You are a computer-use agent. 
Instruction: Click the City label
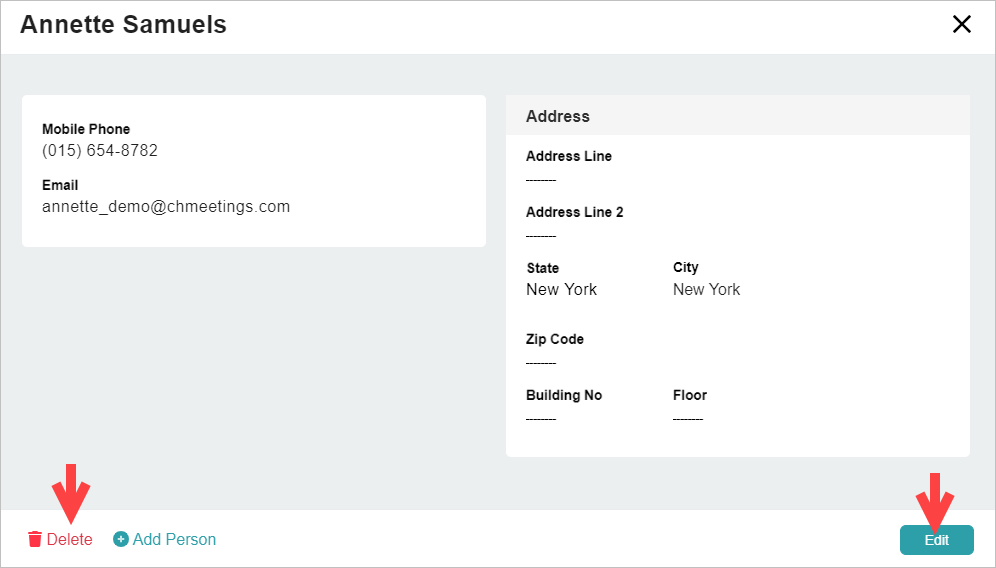click(686, 267)
